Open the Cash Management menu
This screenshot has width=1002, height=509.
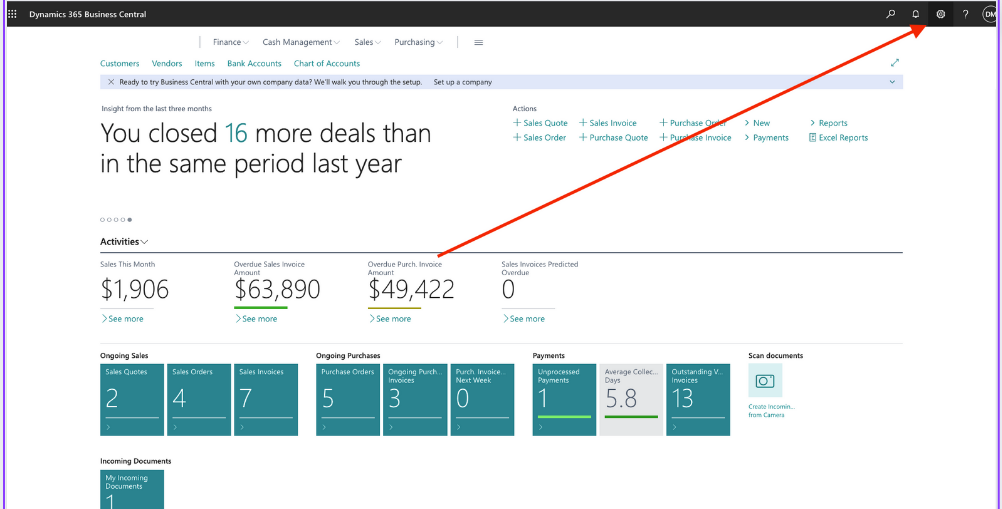(300, 43)
